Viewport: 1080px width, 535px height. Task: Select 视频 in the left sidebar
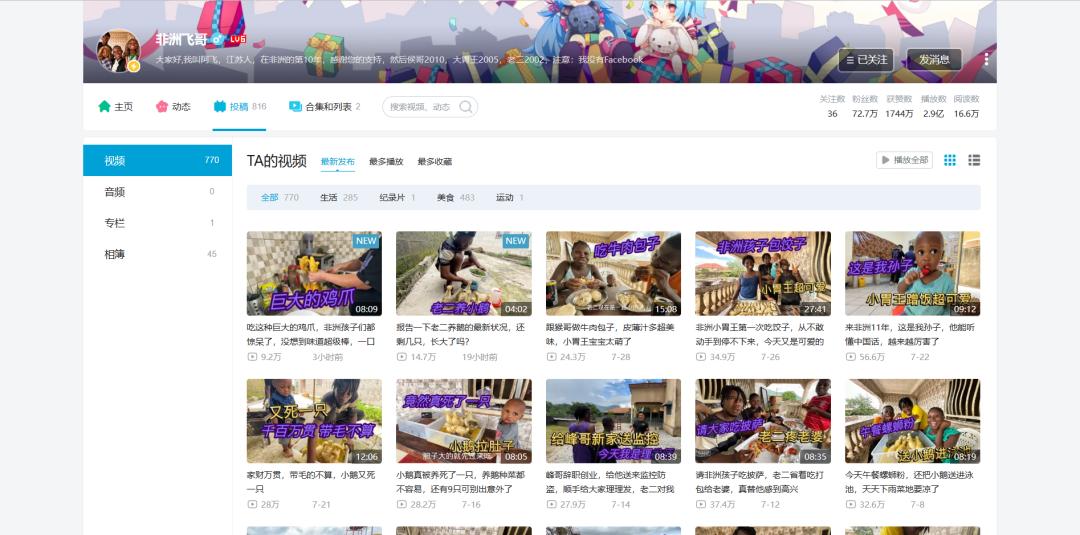click(158, 160)
